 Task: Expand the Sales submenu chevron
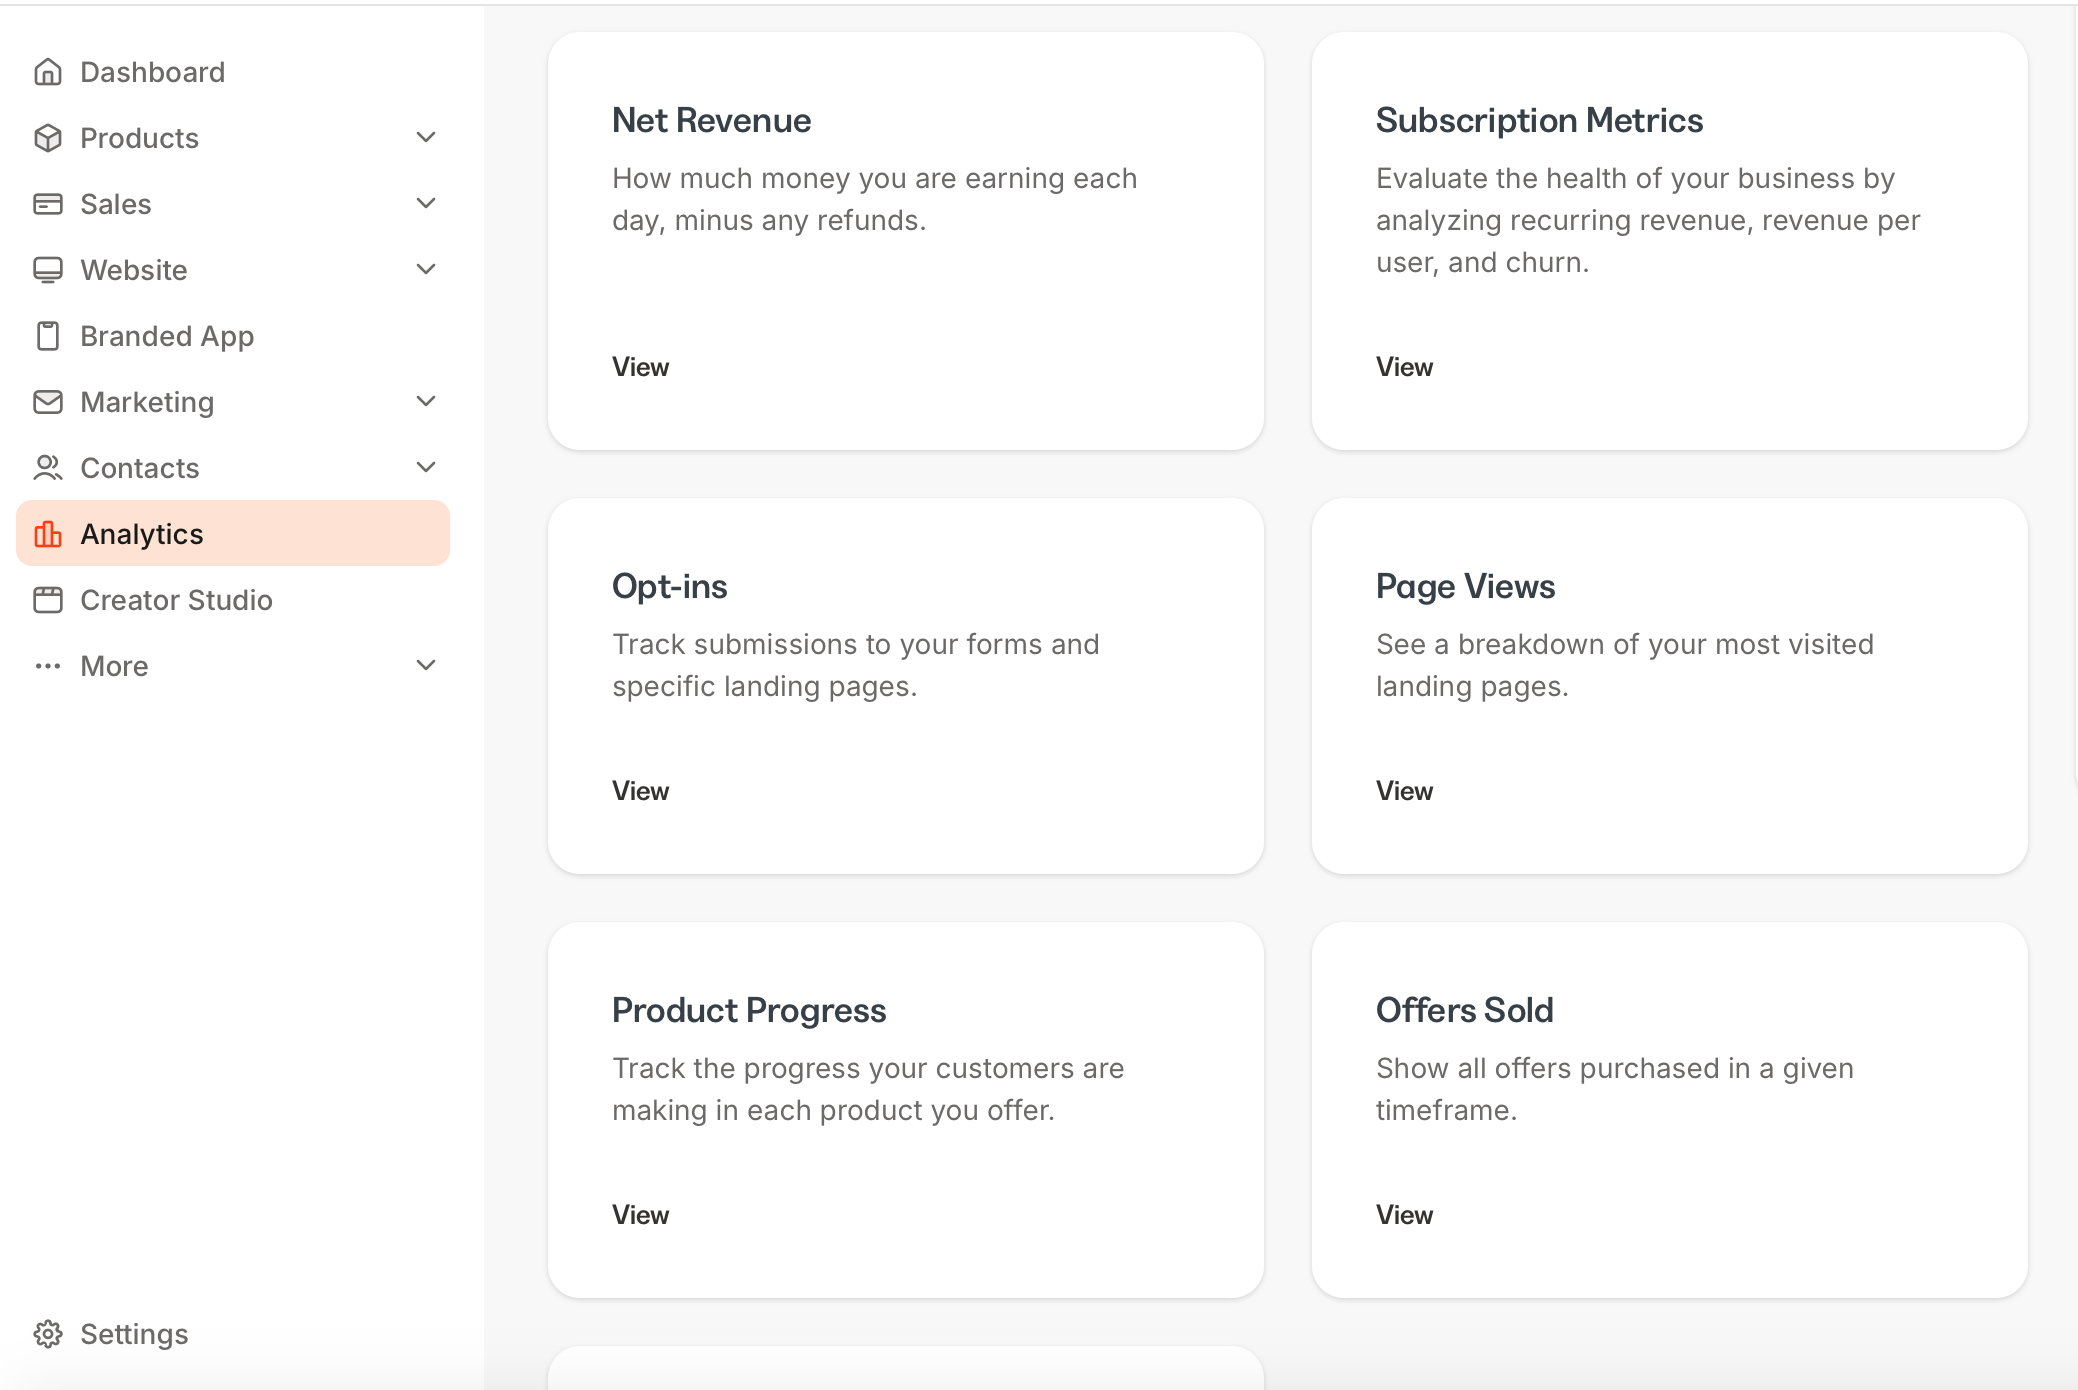[x=426, y=204]
